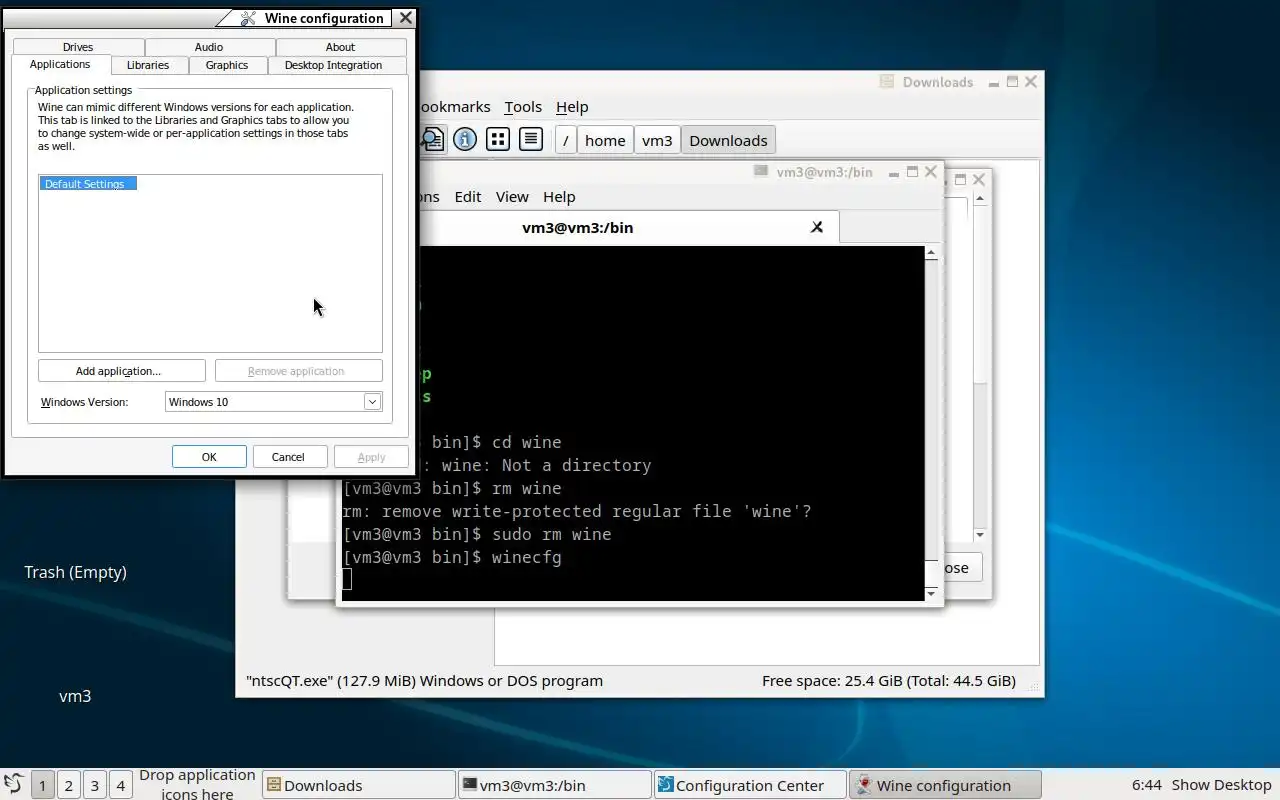The image size is (1280, 800).
Task: Open the Help menu in Downloads file manager
Action: pyautogui.click(x=572, y=107)
